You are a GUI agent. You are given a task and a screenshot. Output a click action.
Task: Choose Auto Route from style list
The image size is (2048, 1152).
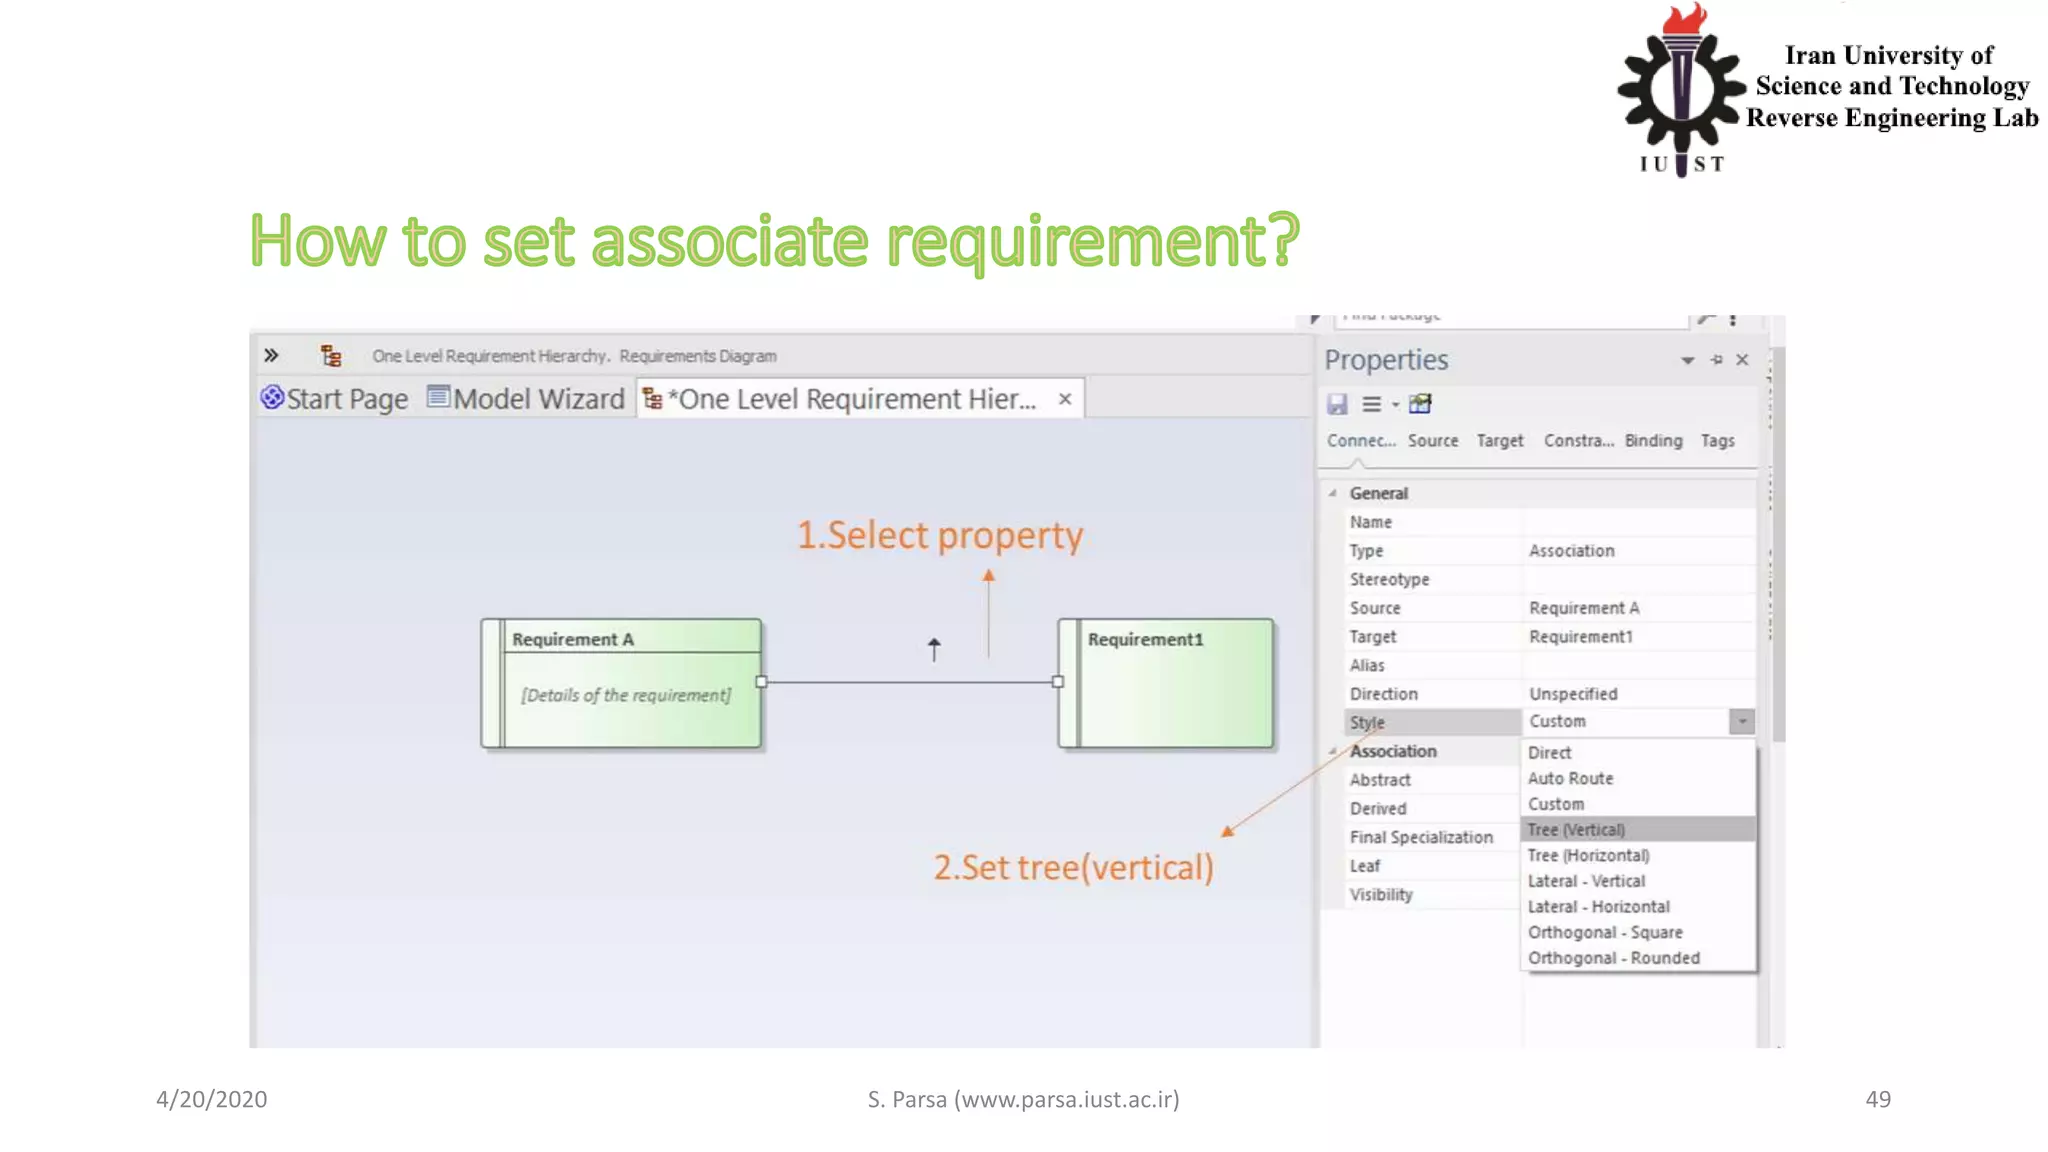click(x=1570, y=778)
